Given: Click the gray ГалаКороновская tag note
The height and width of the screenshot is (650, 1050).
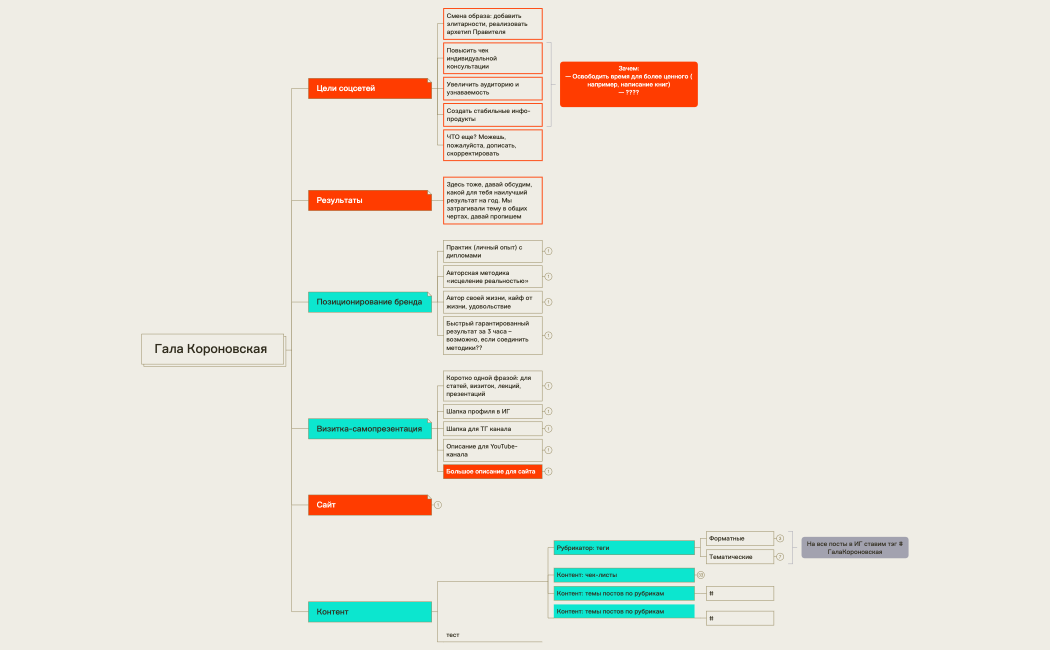Looking at the screenshot, I should click(854, 547).
